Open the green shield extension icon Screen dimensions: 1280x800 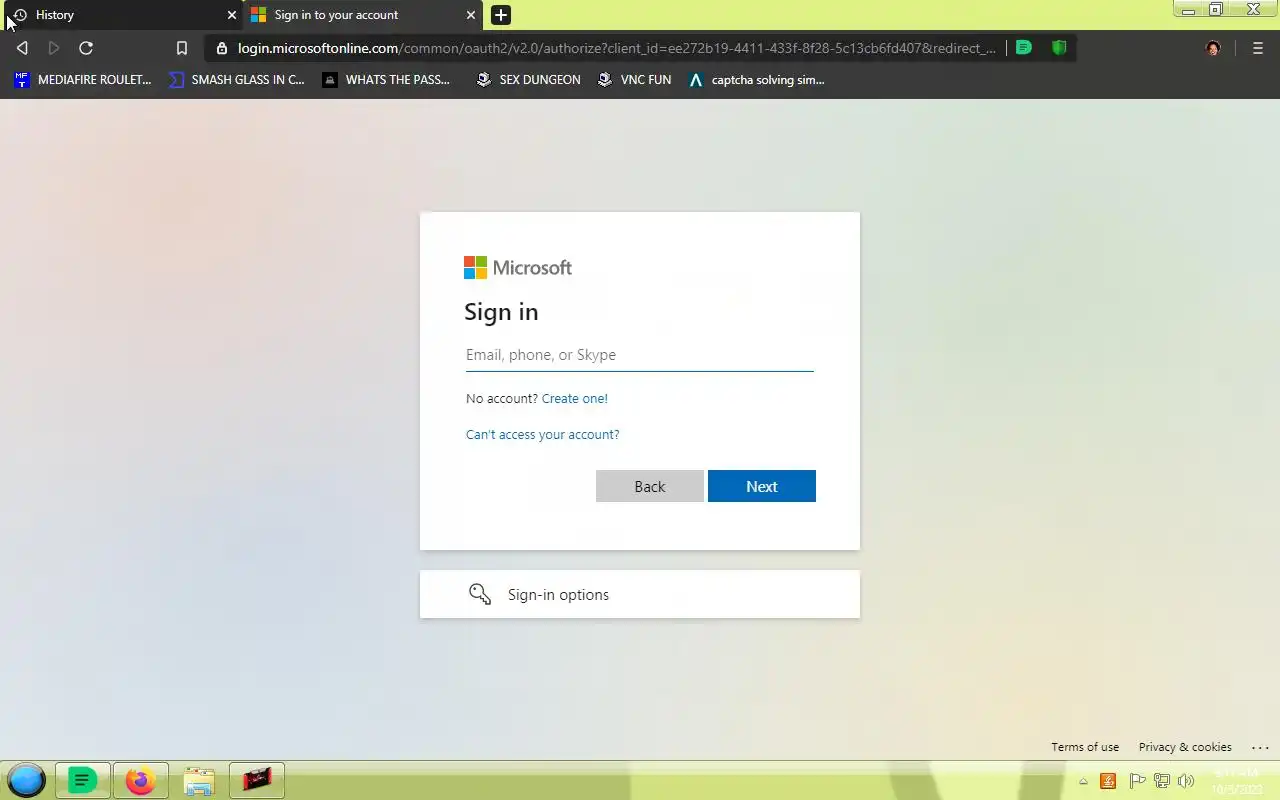pos(1059,47)
